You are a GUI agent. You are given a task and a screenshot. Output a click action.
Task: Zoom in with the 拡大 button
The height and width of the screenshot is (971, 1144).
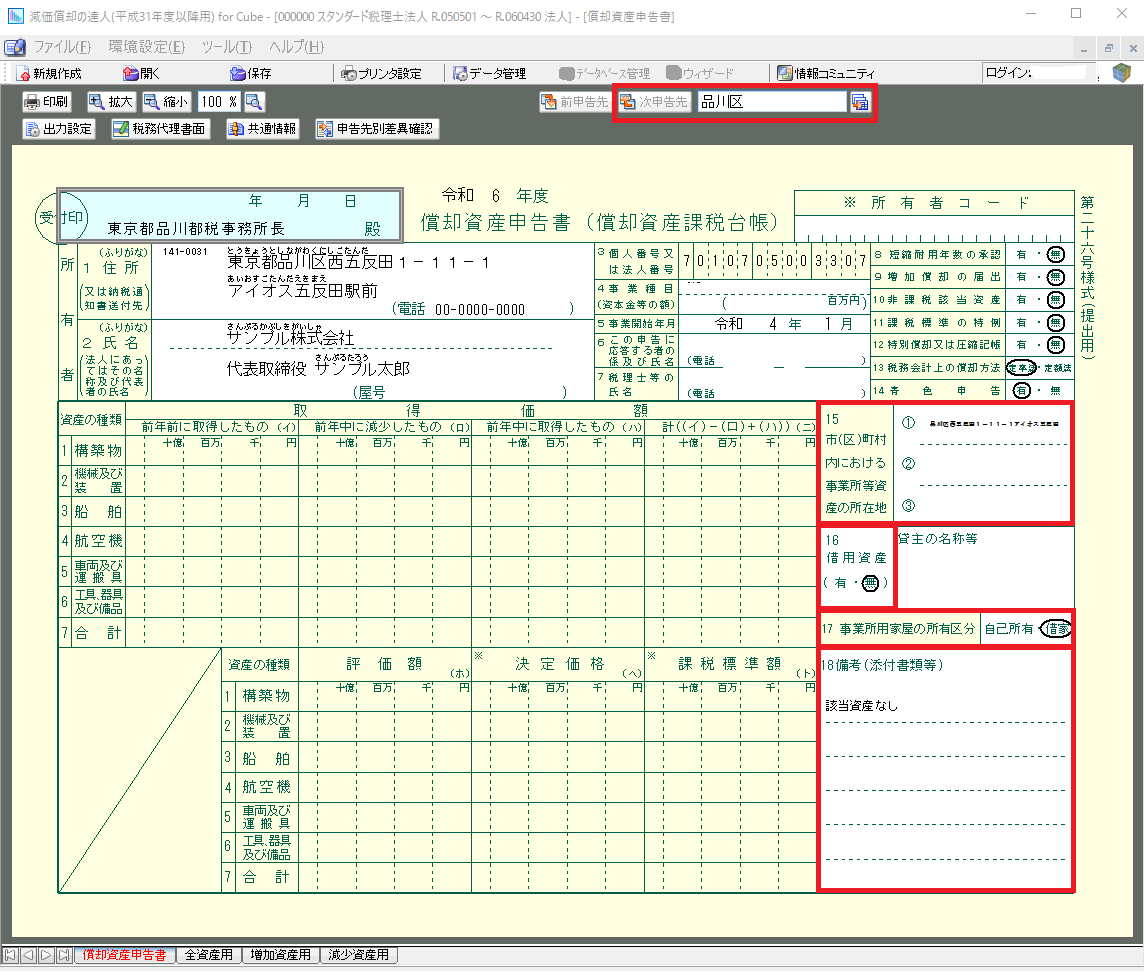(x=111, y=101)
